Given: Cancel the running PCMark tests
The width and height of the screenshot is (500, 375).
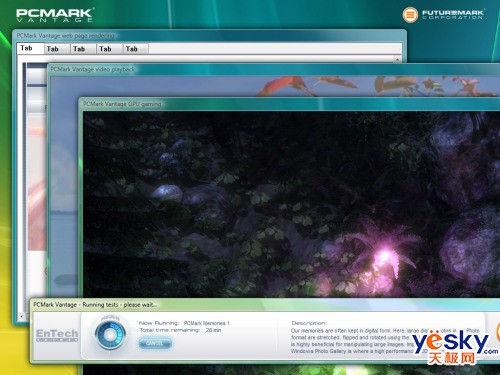Looking at the screenshot, I should pos(155,343).
